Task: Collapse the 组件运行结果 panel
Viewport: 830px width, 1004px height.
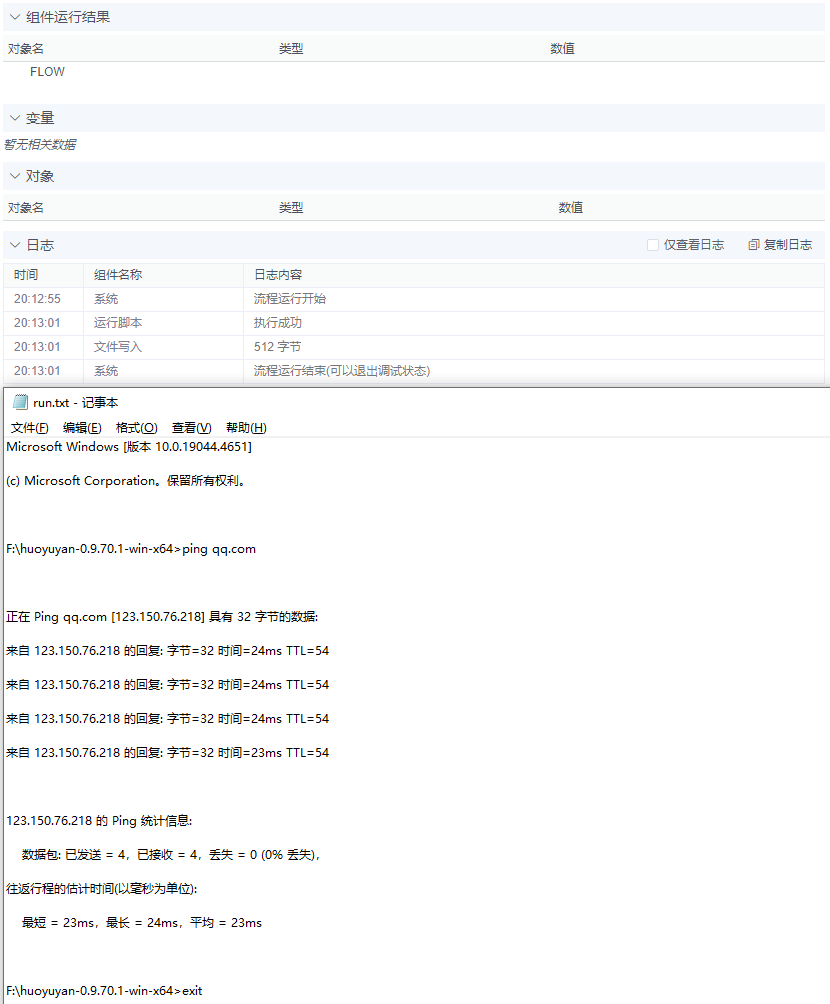Action: (x=15, y=17)
